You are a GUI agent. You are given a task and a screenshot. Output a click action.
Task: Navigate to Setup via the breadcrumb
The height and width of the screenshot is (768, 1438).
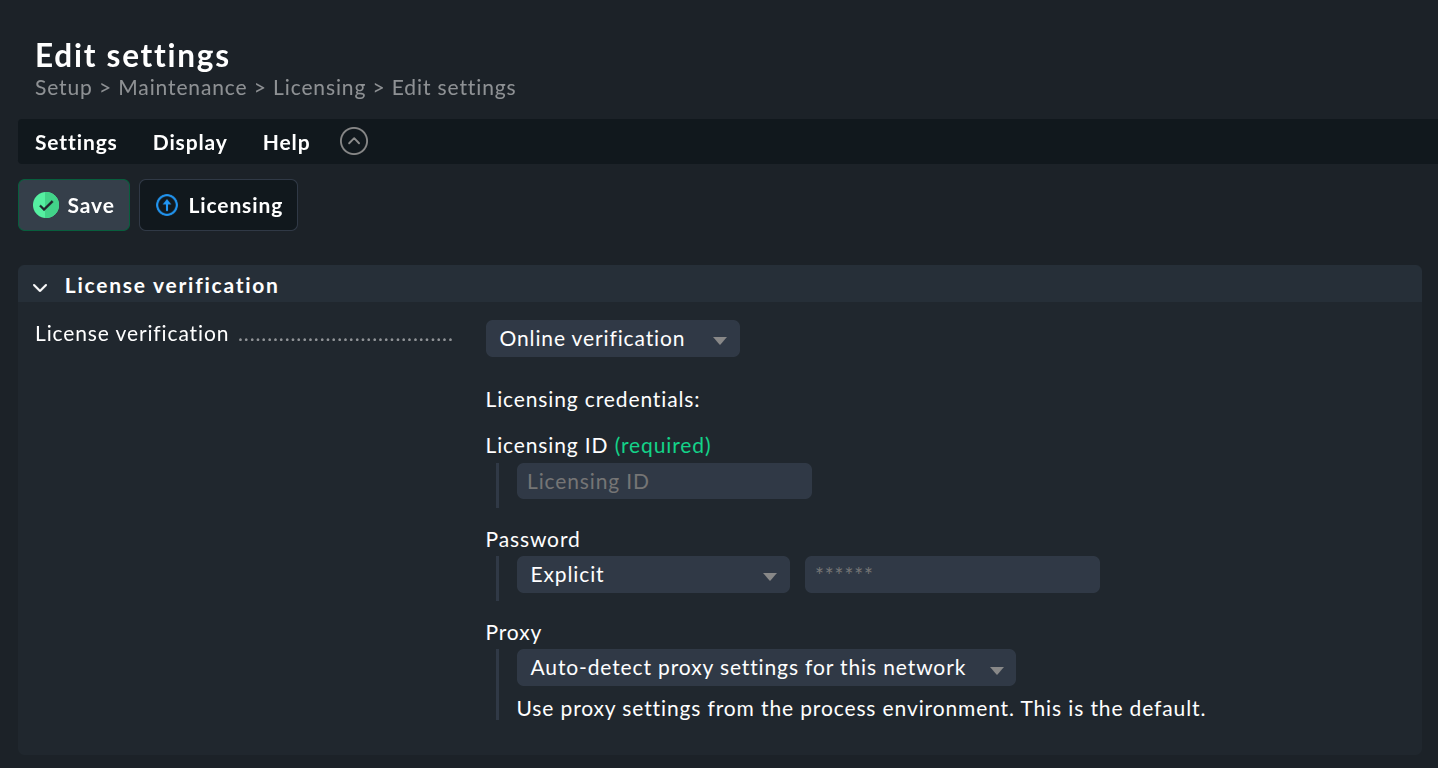[62, 88]
